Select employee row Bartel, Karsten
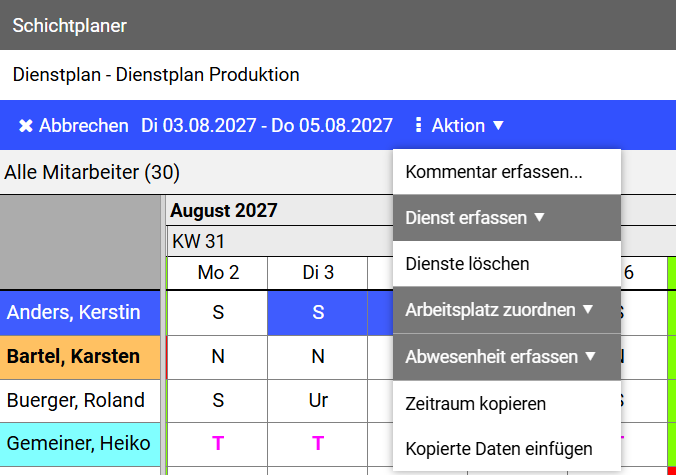This screenshot has width=676, height=475. [x=80, y=357]
